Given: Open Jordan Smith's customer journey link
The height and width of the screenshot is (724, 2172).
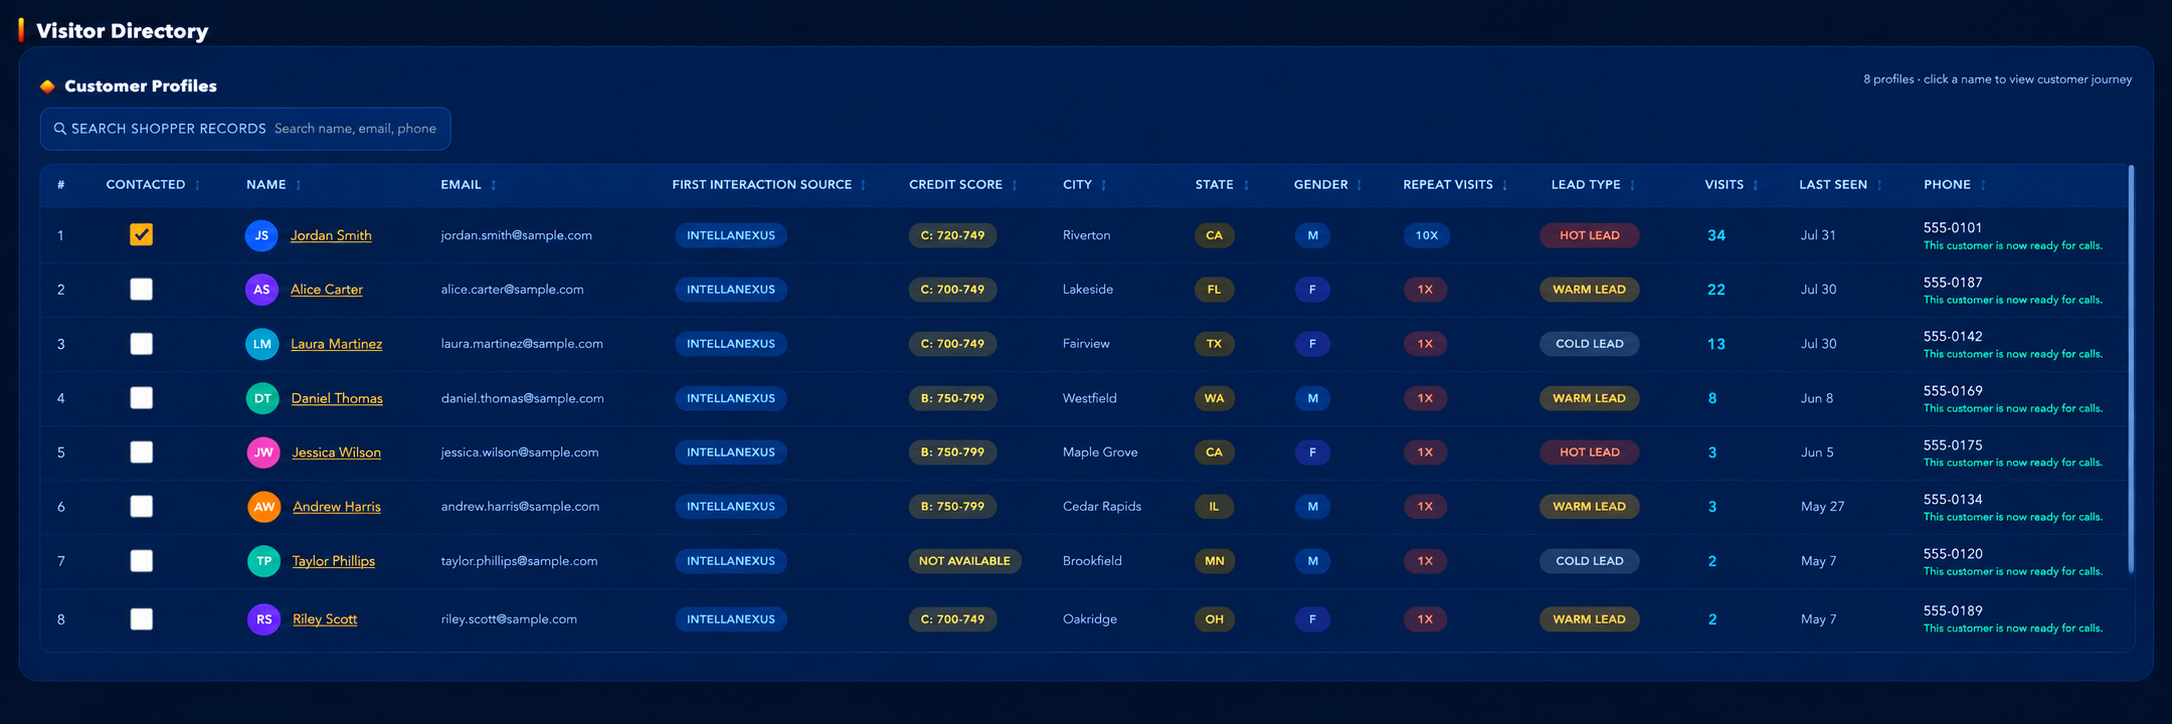Looking at the screenshot, I should [x=331, y=235].
